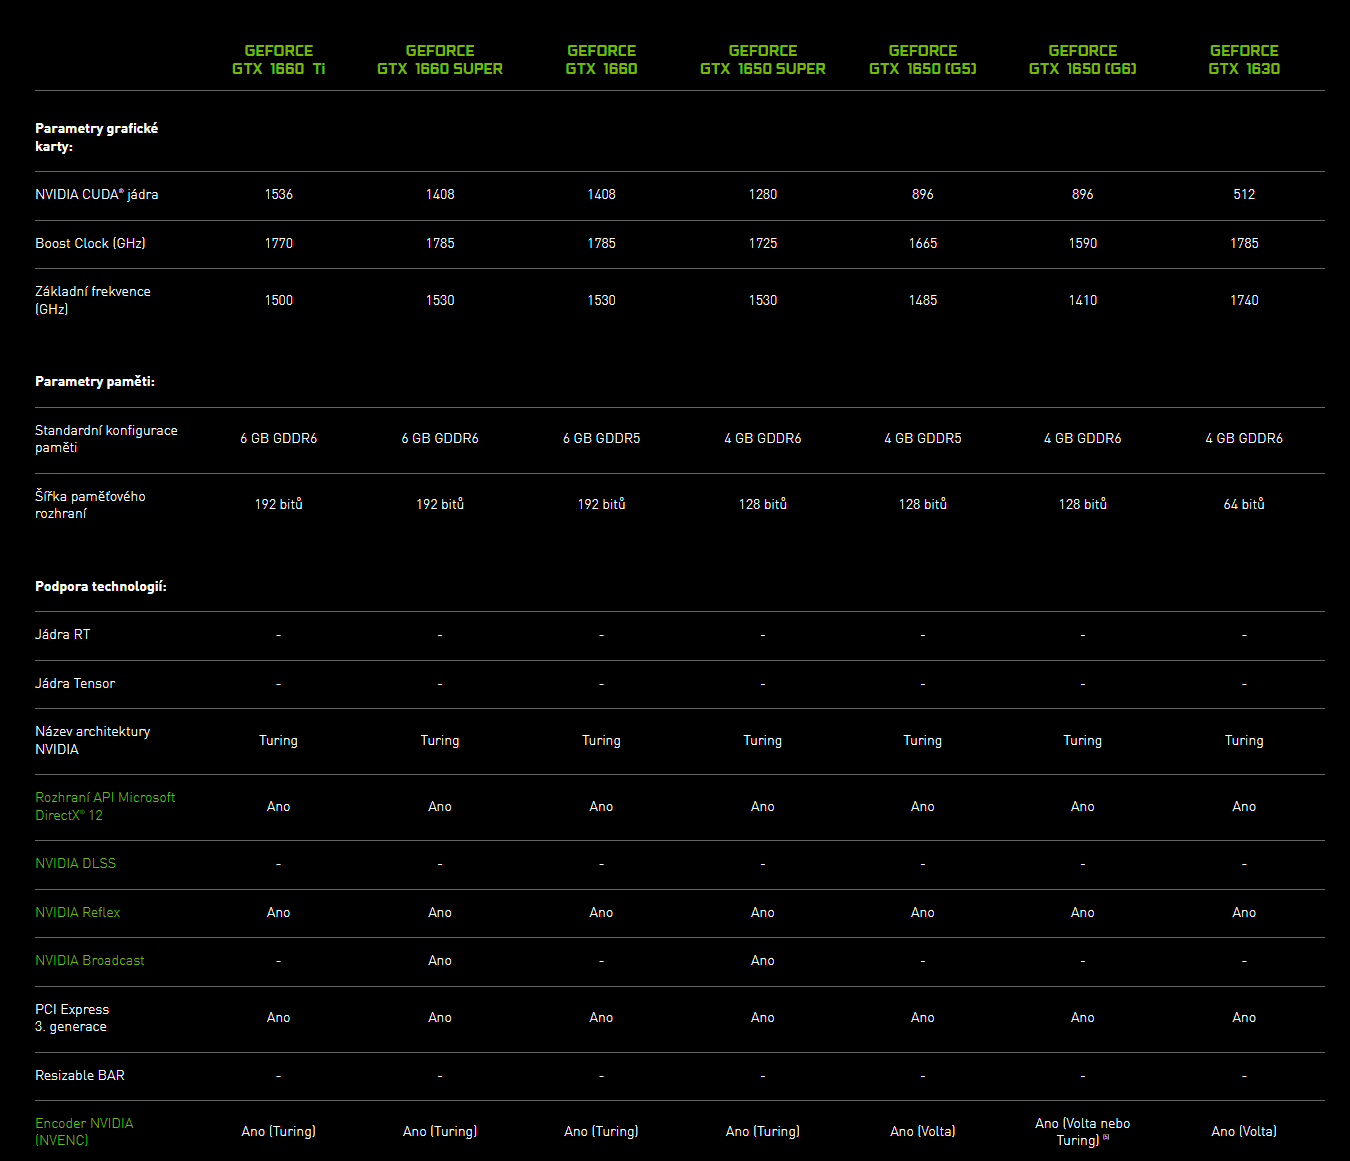
Task: Click the 1485 base clock value
Action: (923, 300)
